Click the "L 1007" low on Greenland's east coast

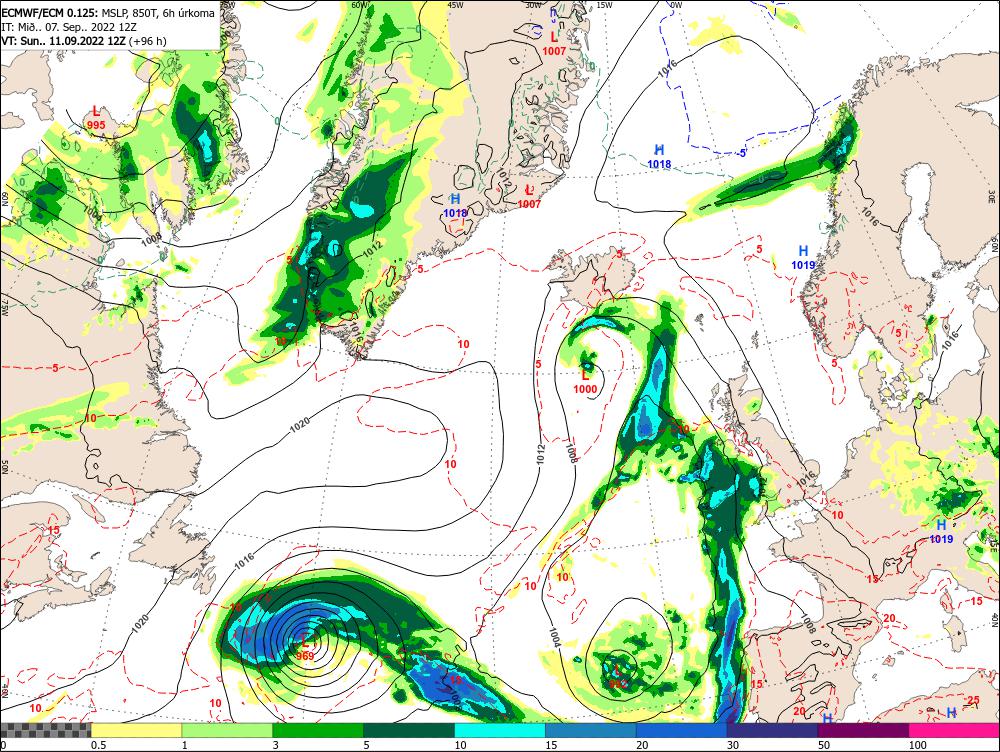(x=529, y=196)
